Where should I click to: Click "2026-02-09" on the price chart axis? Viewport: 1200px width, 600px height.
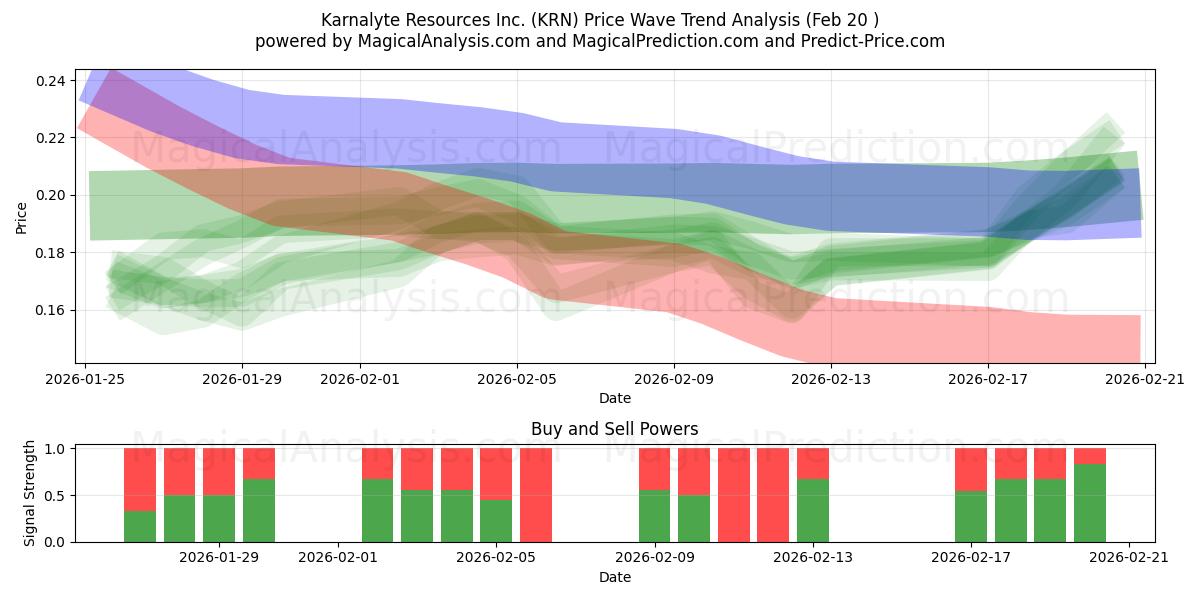674,379
